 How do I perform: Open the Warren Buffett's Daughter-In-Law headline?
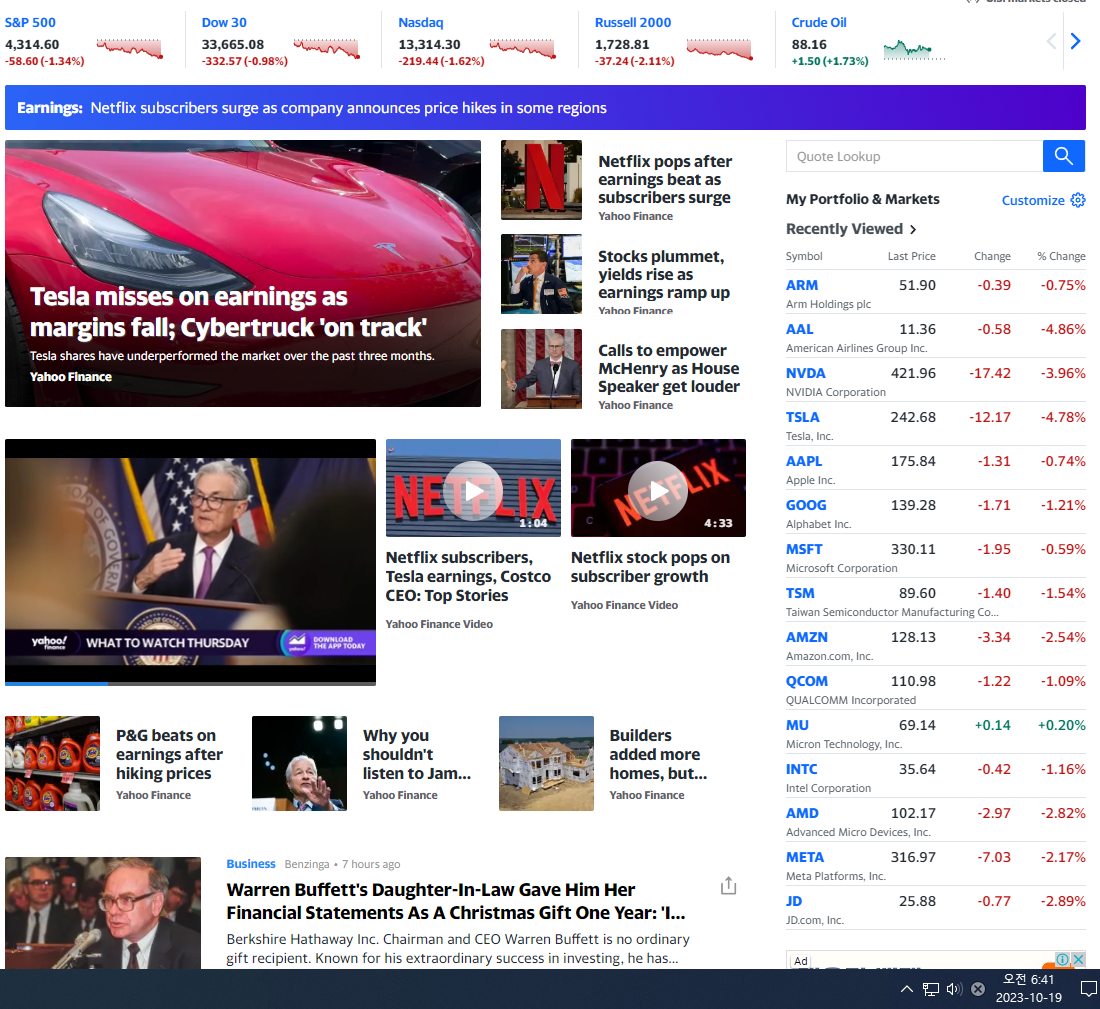click(455, 901)
